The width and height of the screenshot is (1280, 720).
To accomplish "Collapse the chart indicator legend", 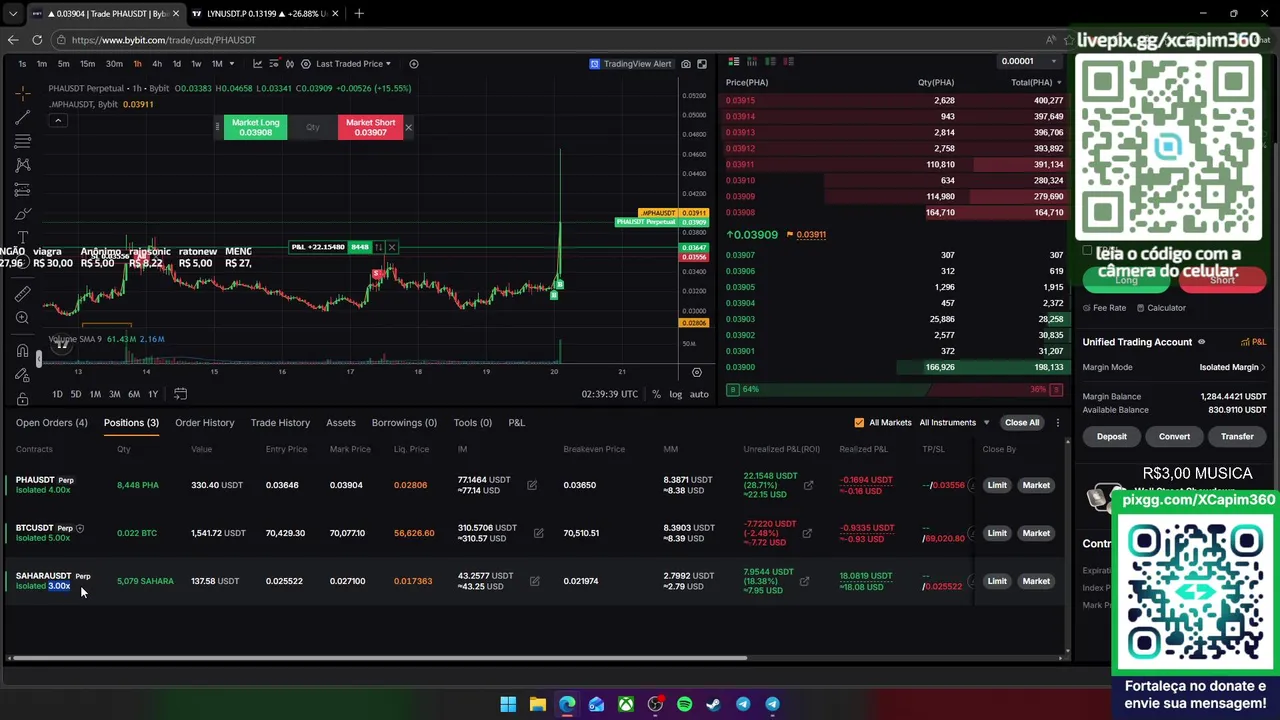I will coord(58,121).
